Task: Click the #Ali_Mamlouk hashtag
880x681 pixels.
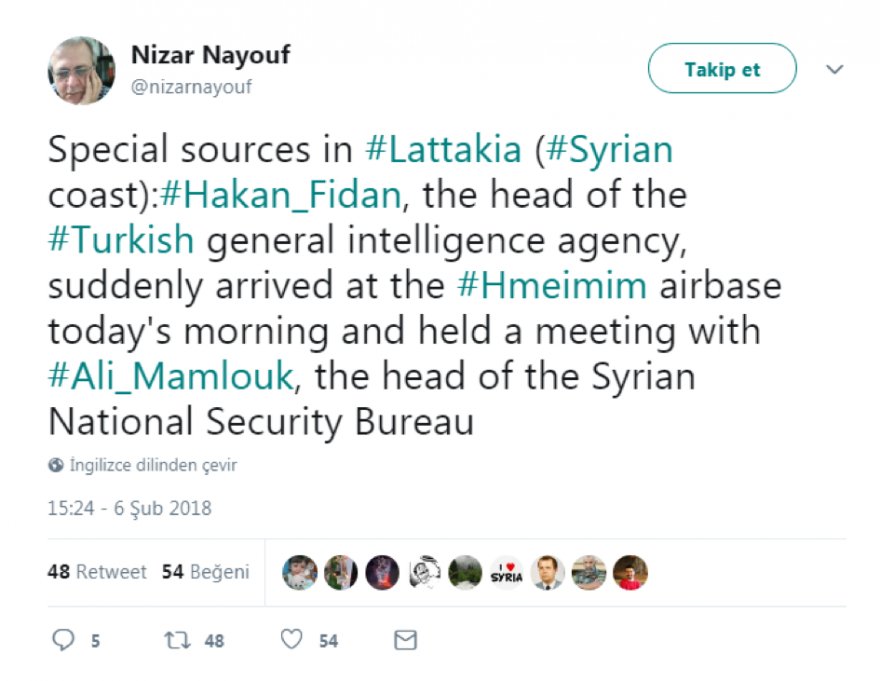Action: [x=171, y=376]
